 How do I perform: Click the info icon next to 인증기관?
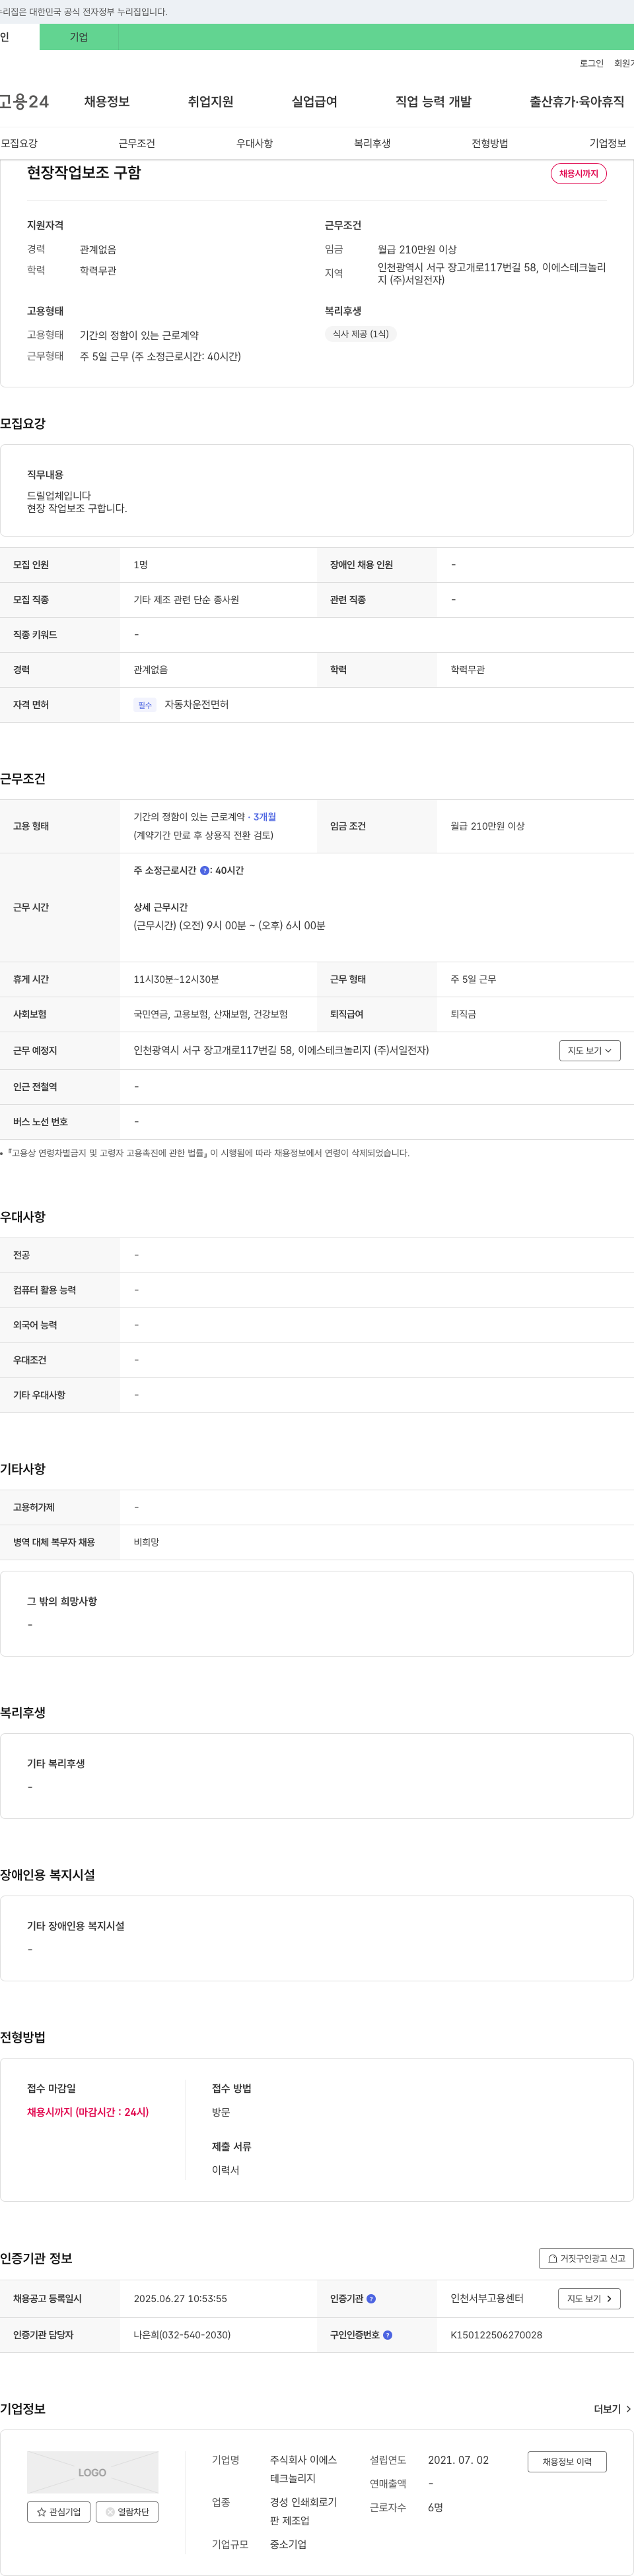(371, 2299)
